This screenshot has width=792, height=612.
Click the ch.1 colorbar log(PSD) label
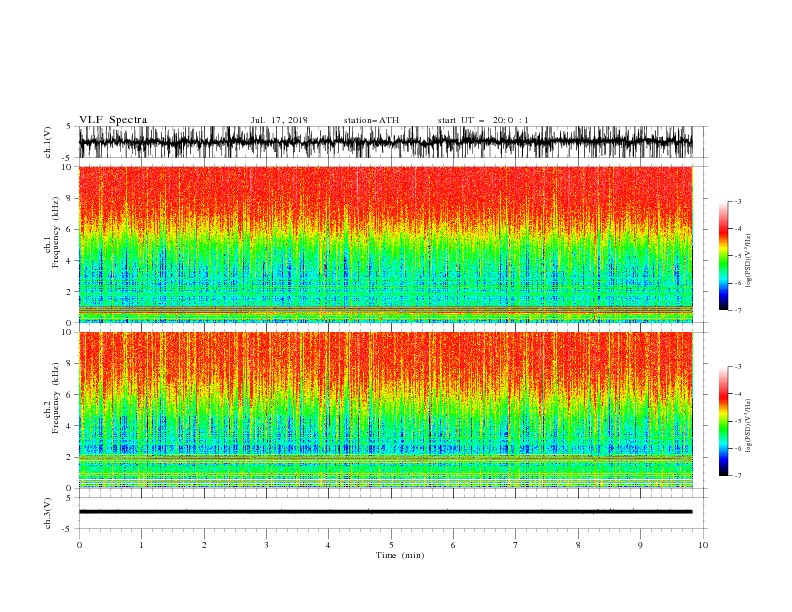748,261
